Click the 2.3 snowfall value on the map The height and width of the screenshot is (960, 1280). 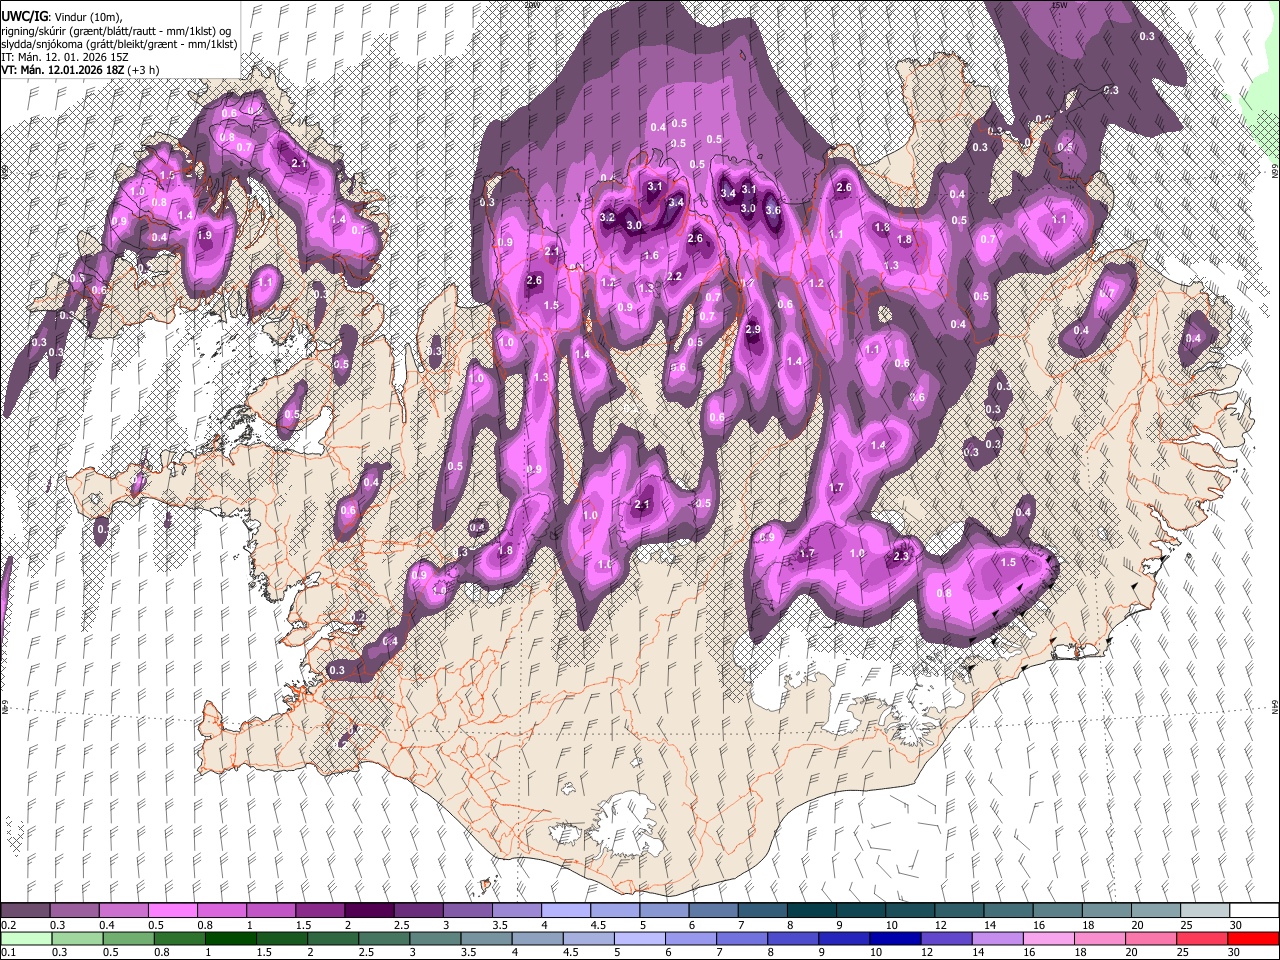pos(901,556)
